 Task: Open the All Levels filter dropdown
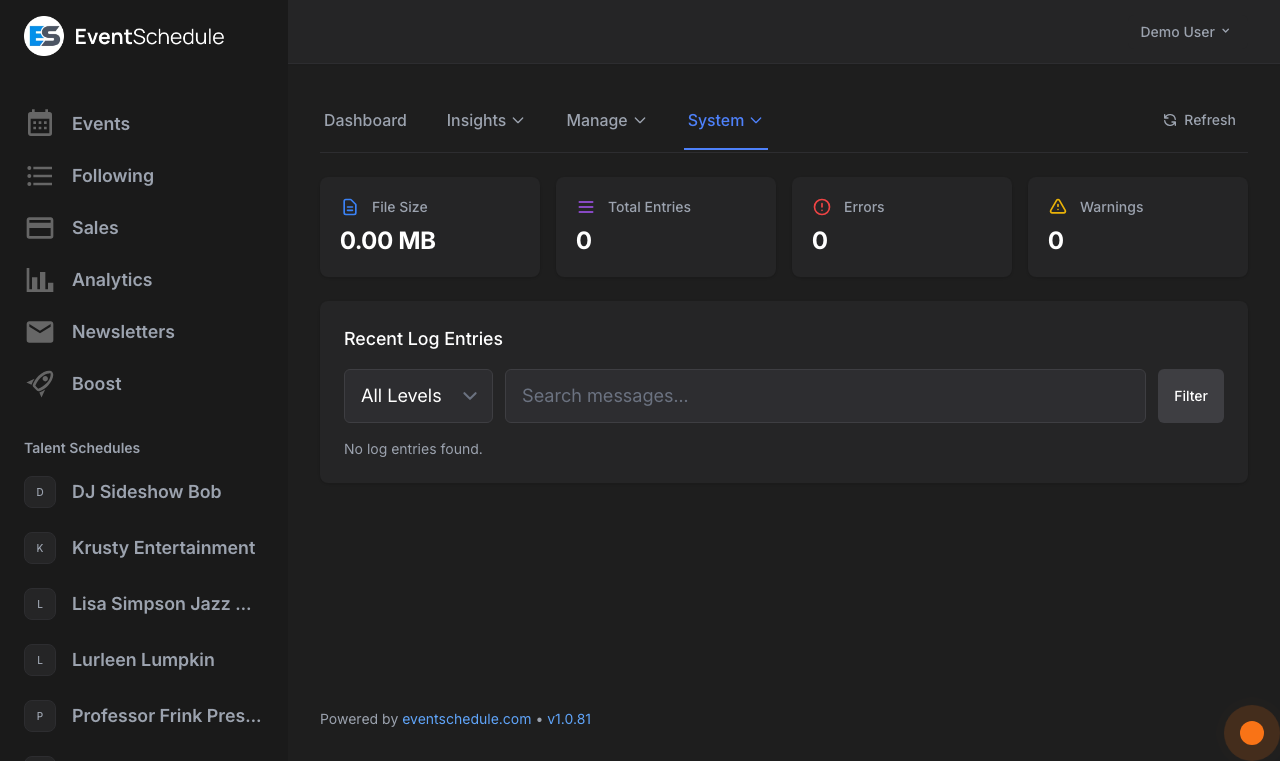418,396
